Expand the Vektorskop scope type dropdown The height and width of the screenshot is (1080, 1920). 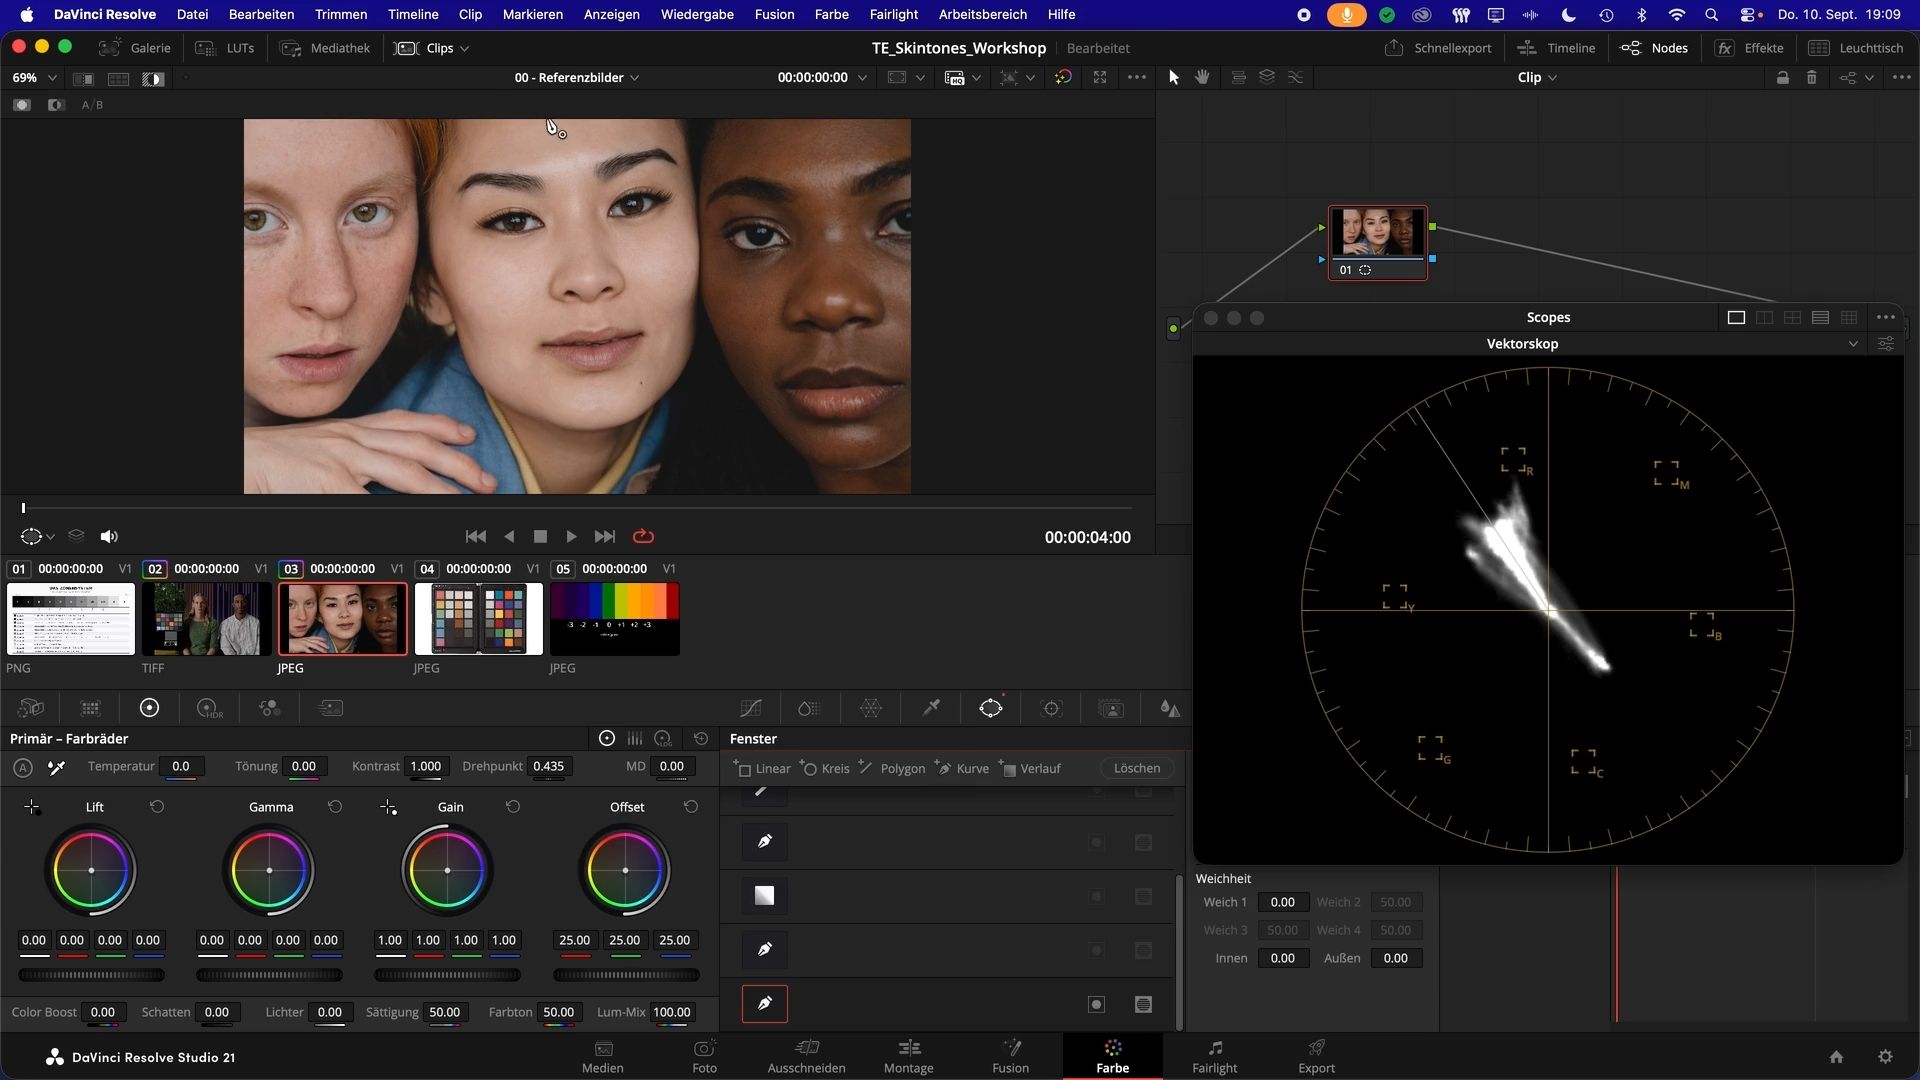pyautogui.click(x=1853, y=343)
